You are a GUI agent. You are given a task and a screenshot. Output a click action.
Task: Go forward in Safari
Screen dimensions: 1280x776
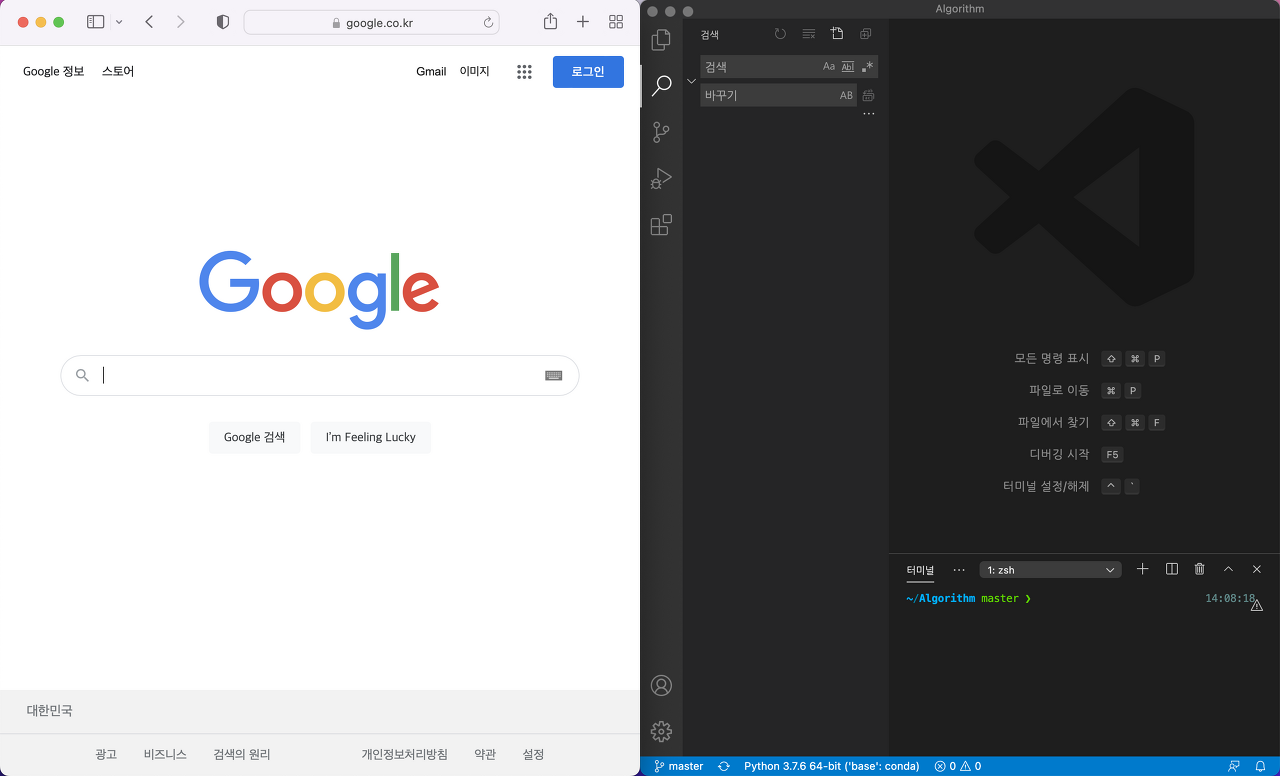click(x=180, y=22)
